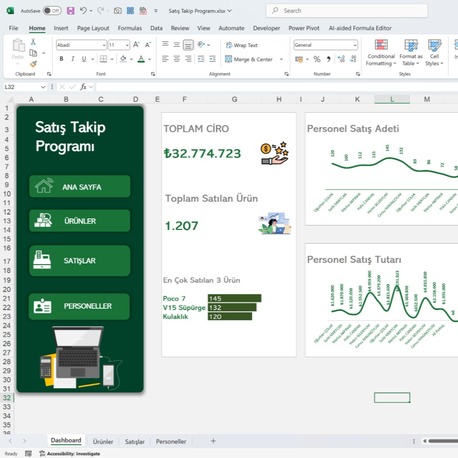The height and width of the screenshot is (458, 458).
Task: Open the Personeller sheet tab
Action: (x=171, y=442)
